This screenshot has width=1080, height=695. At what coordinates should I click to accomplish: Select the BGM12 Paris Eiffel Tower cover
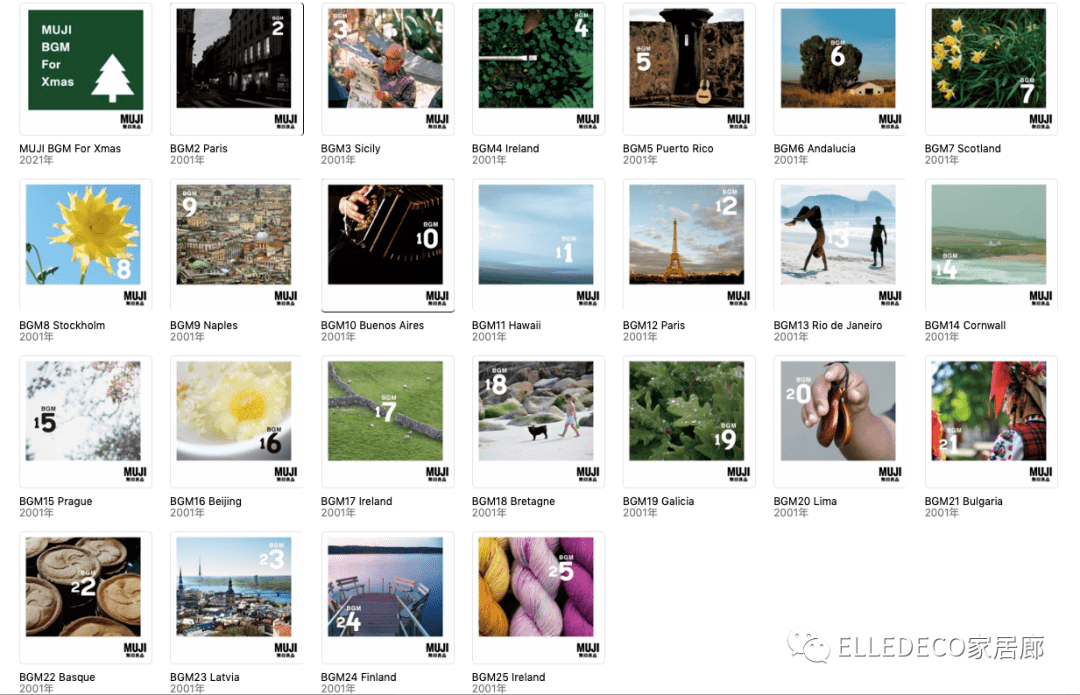pos(689,245)
